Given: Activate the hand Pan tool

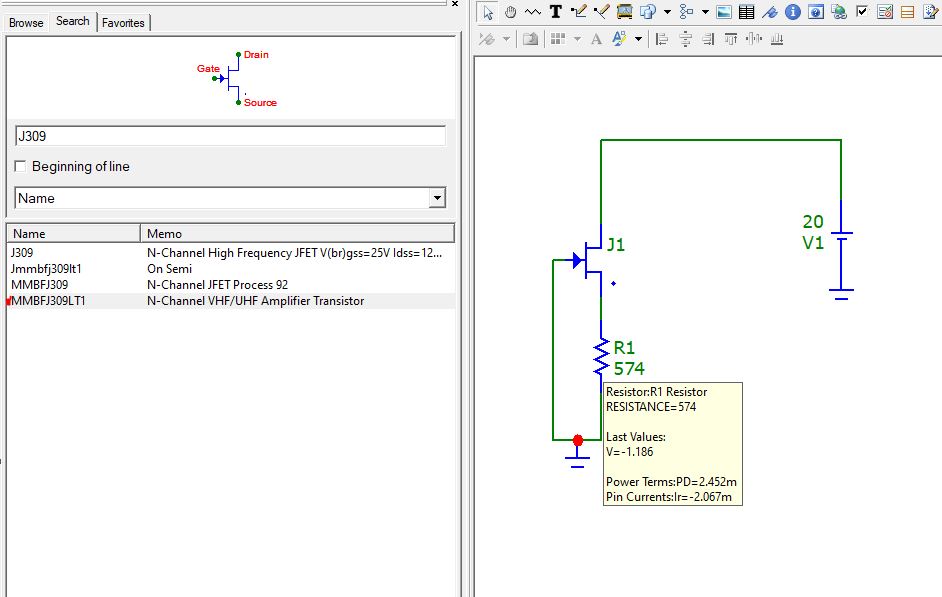Looking at the screenshot, I should point(510,12).
